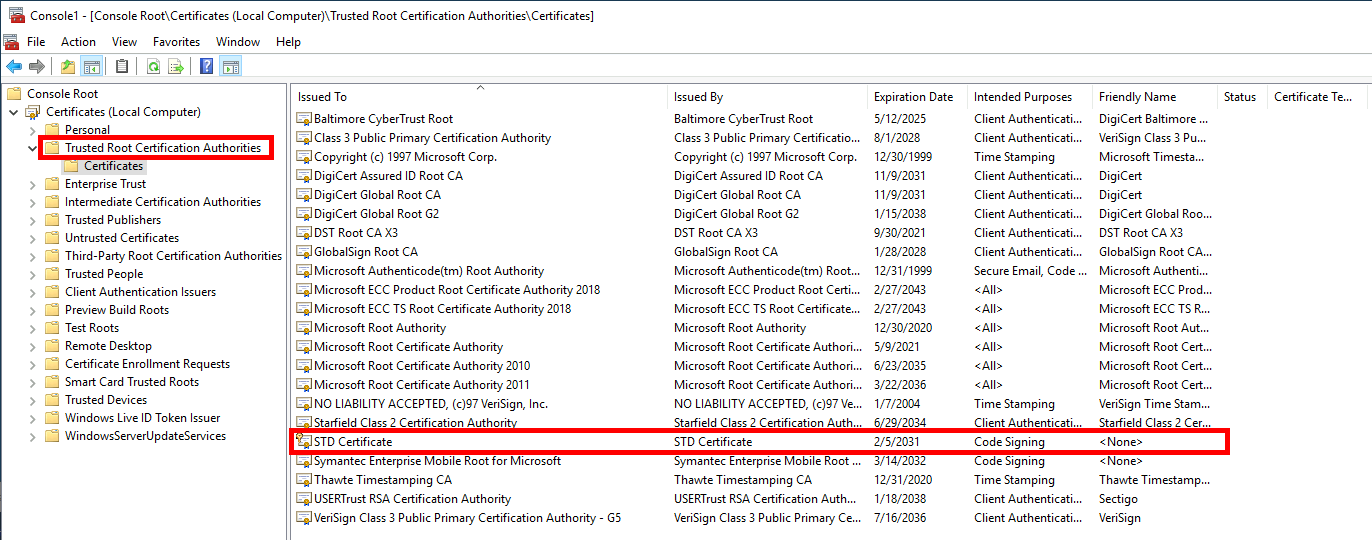Click the certificate icon beside Microsoft Root Authority
This screenshot has height=540, width=1372.
(x=304, y=328)
